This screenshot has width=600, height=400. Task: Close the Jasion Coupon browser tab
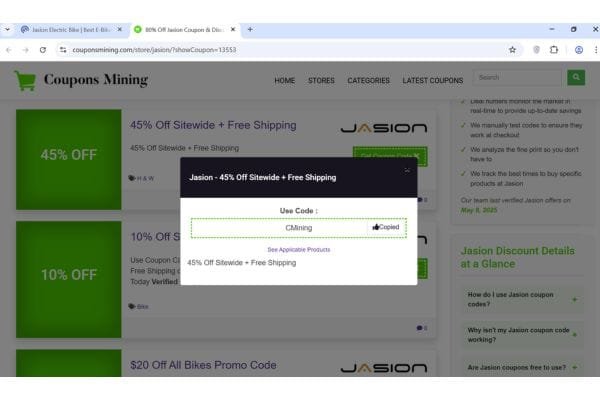coord(233,29)
